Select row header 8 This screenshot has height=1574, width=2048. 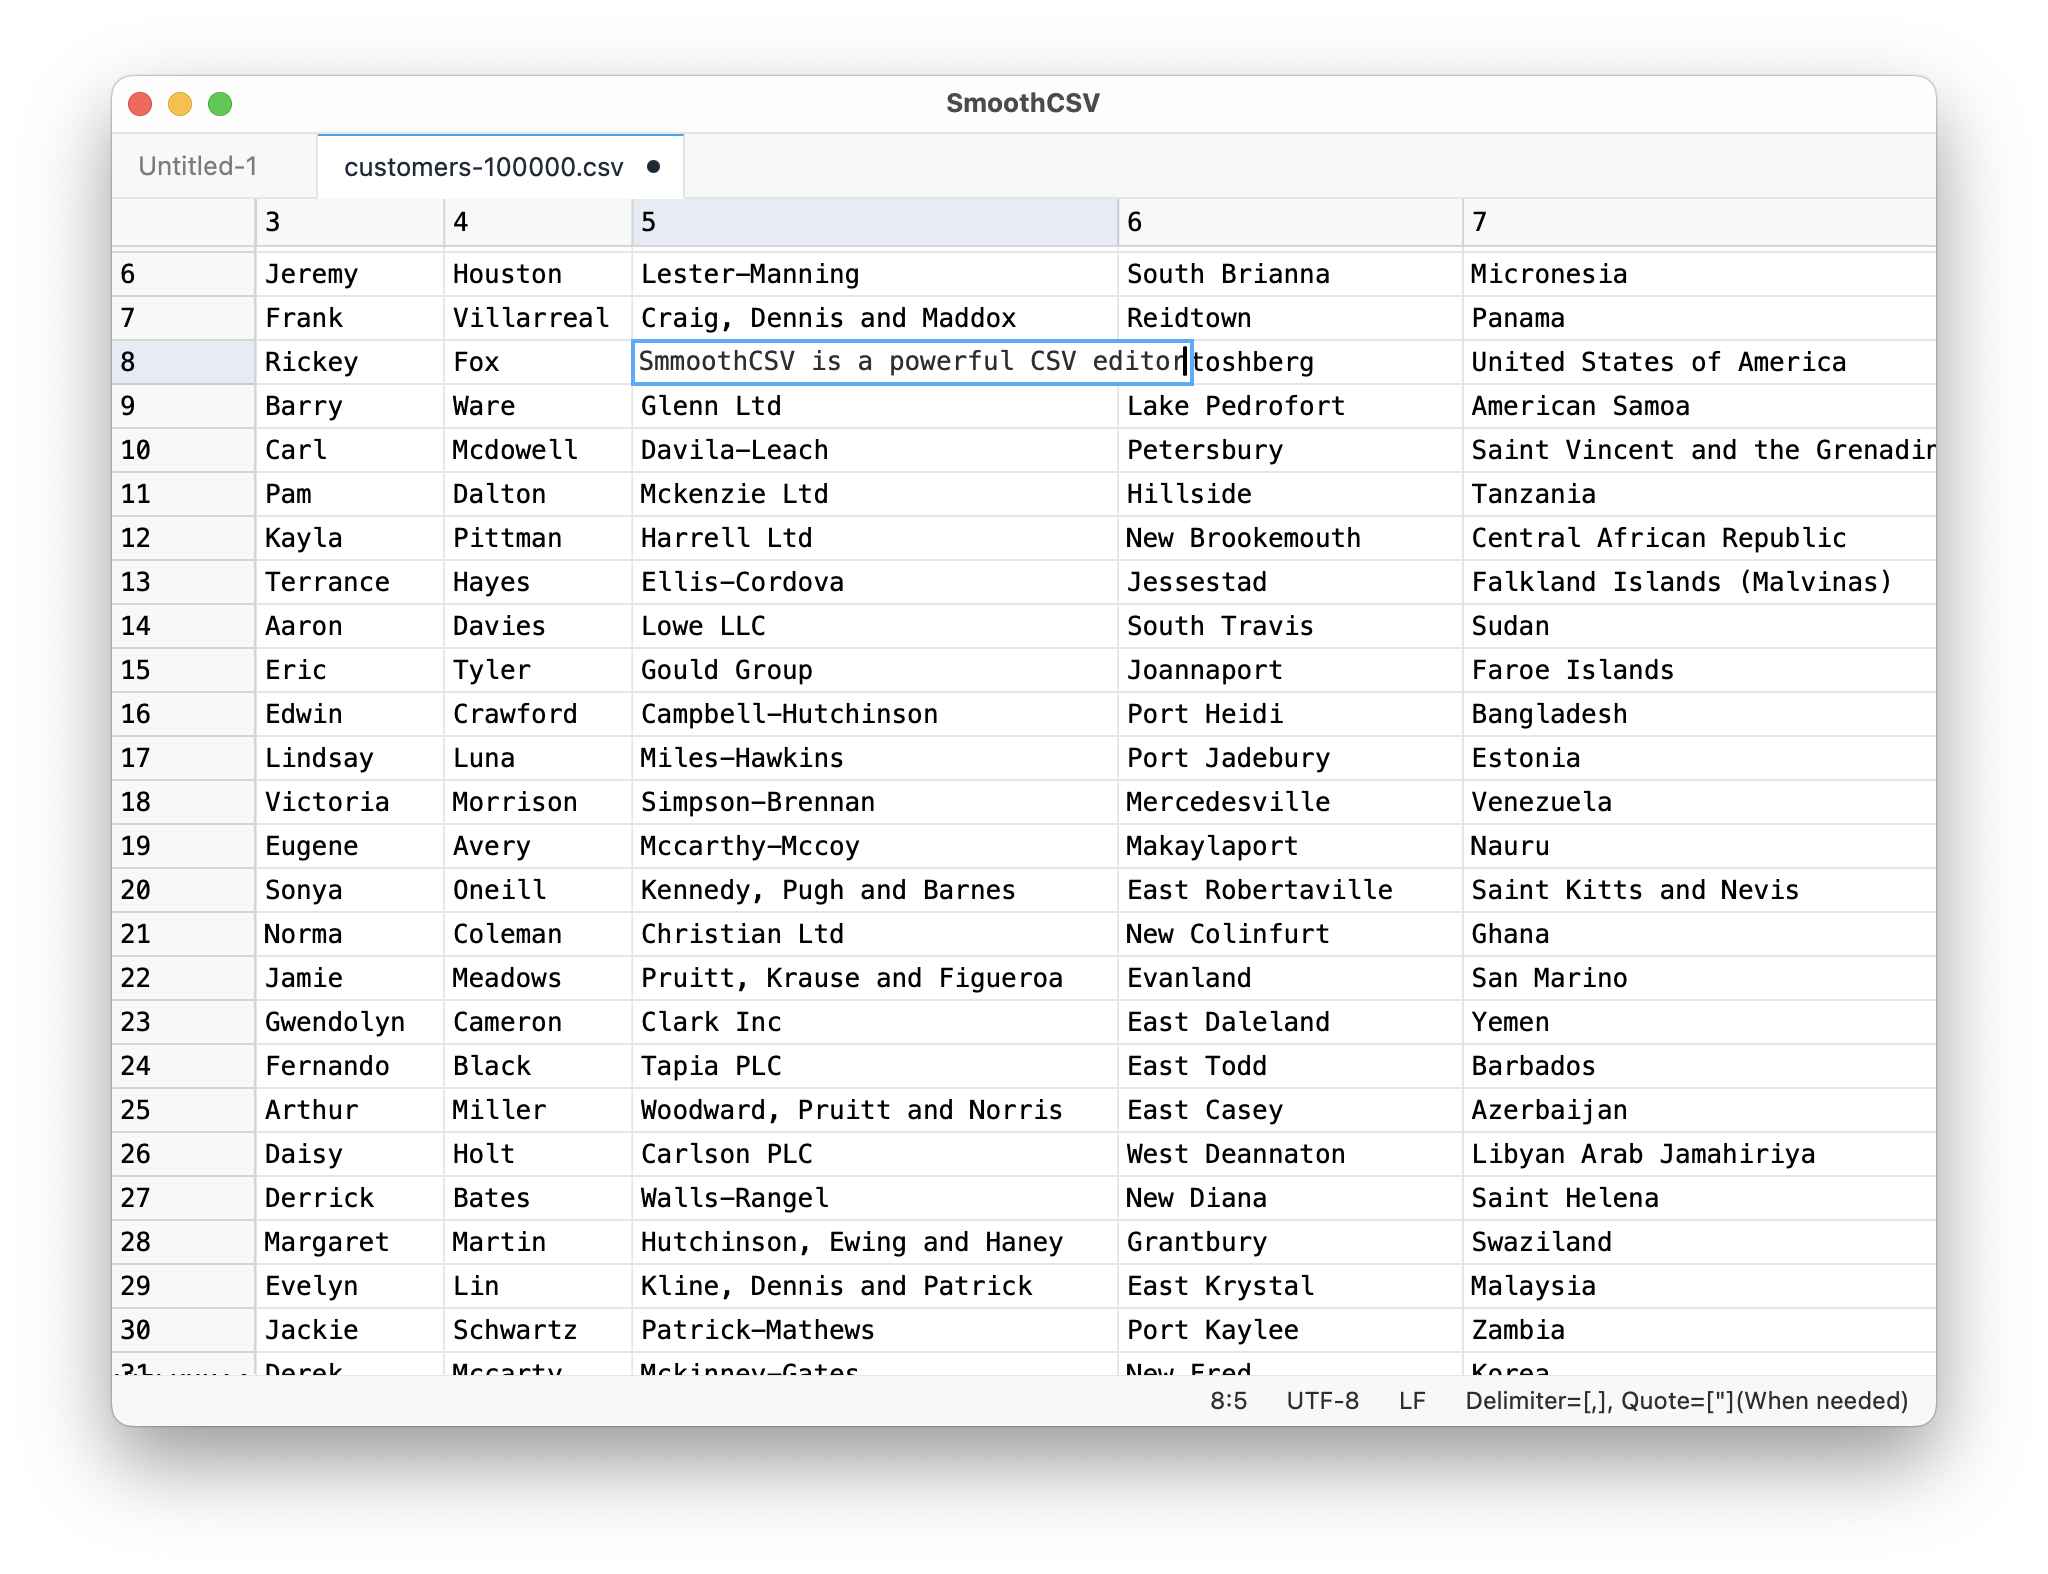coord(184,362)
